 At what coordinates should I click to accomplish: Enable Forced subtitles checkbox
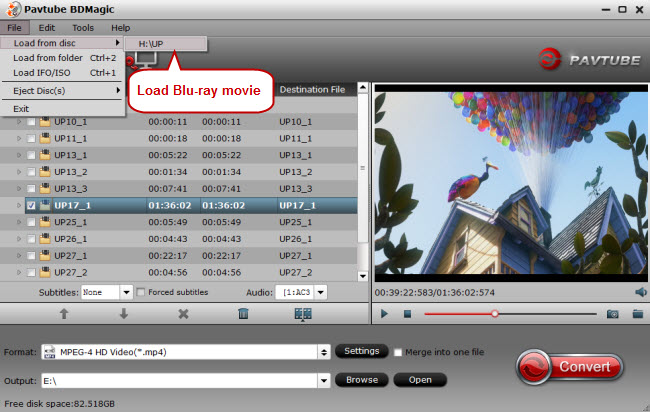click(x=141, y=292)
